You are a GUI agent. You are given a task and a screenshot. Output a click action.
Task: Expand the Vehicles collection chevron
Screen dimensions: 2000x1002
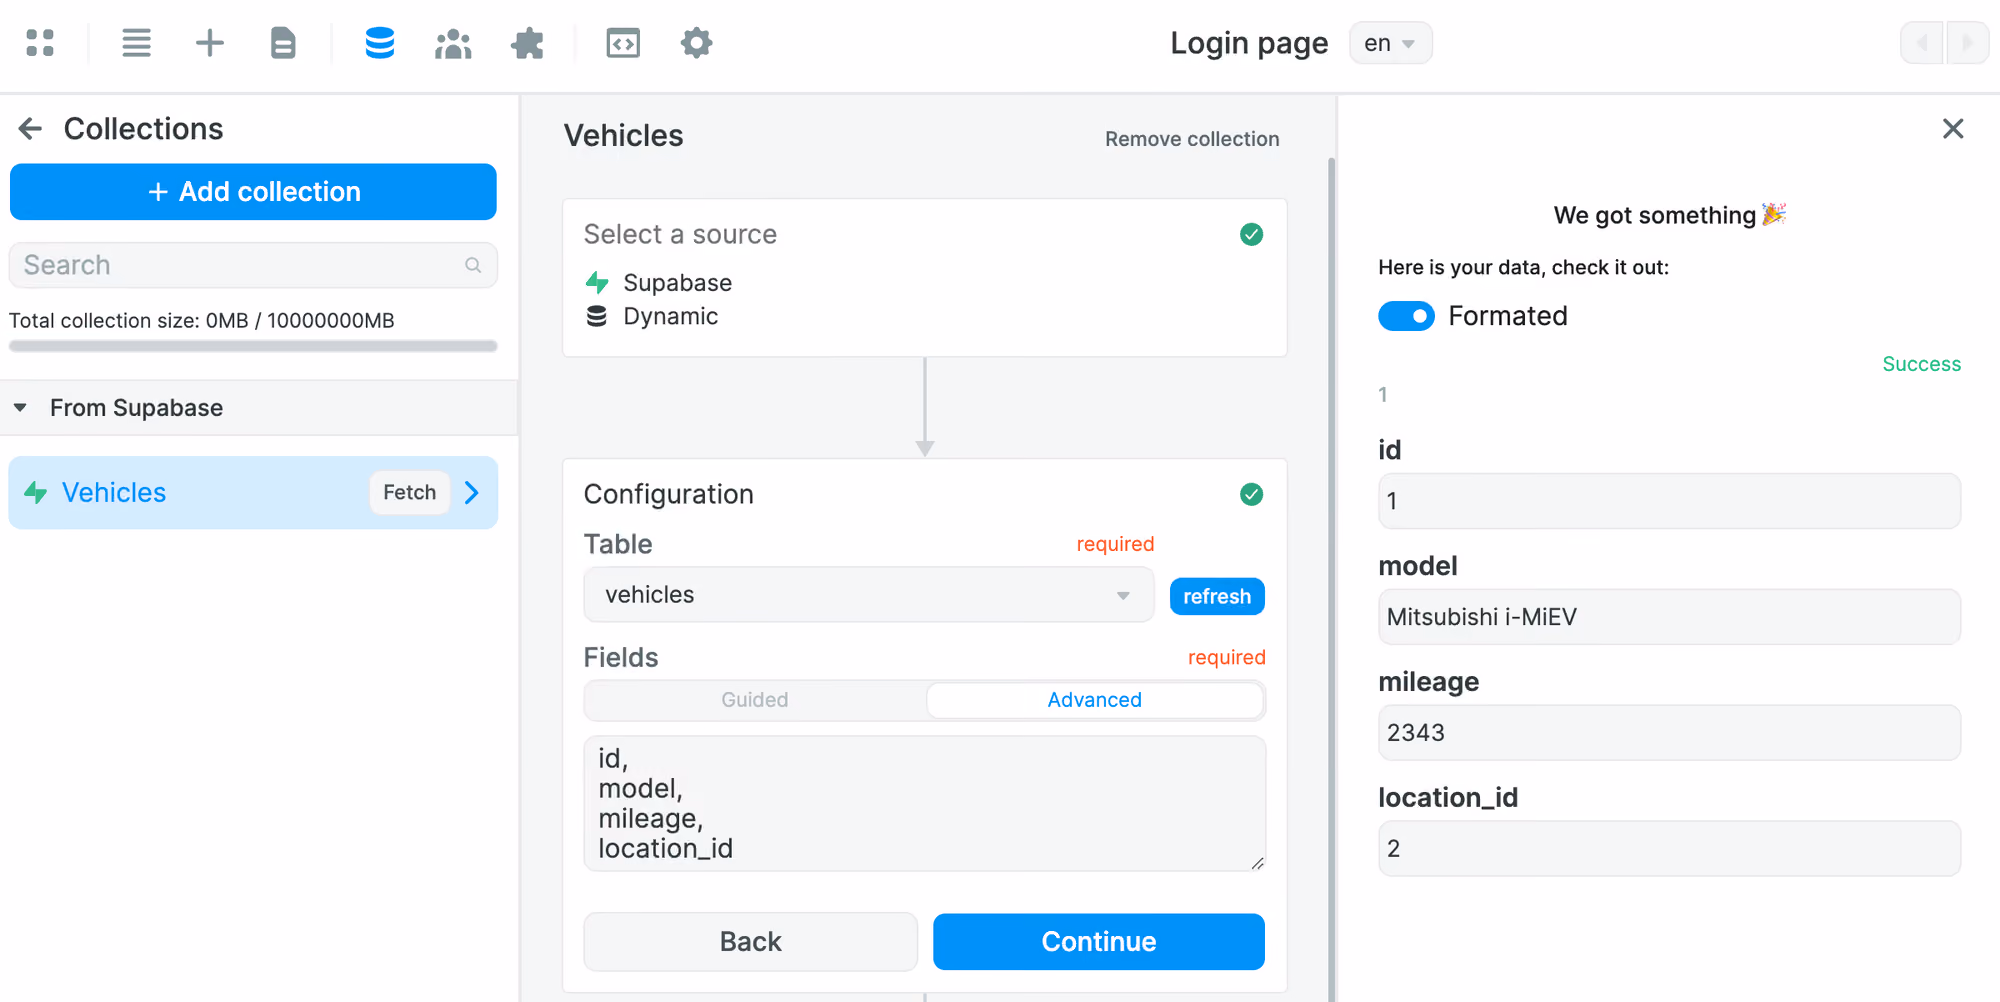click(x=472, y=492)
